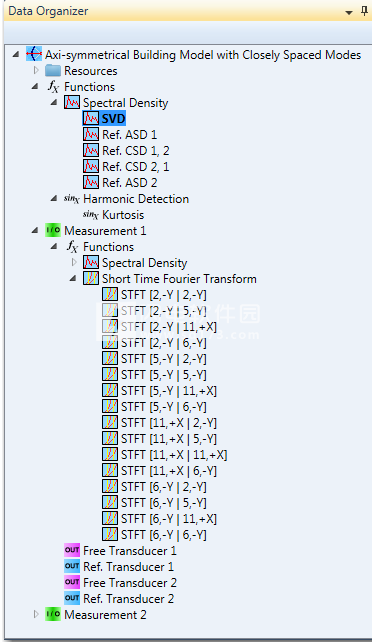Expand the Measurement 2 node
This screenshot has width=372, height=642.
36,614
